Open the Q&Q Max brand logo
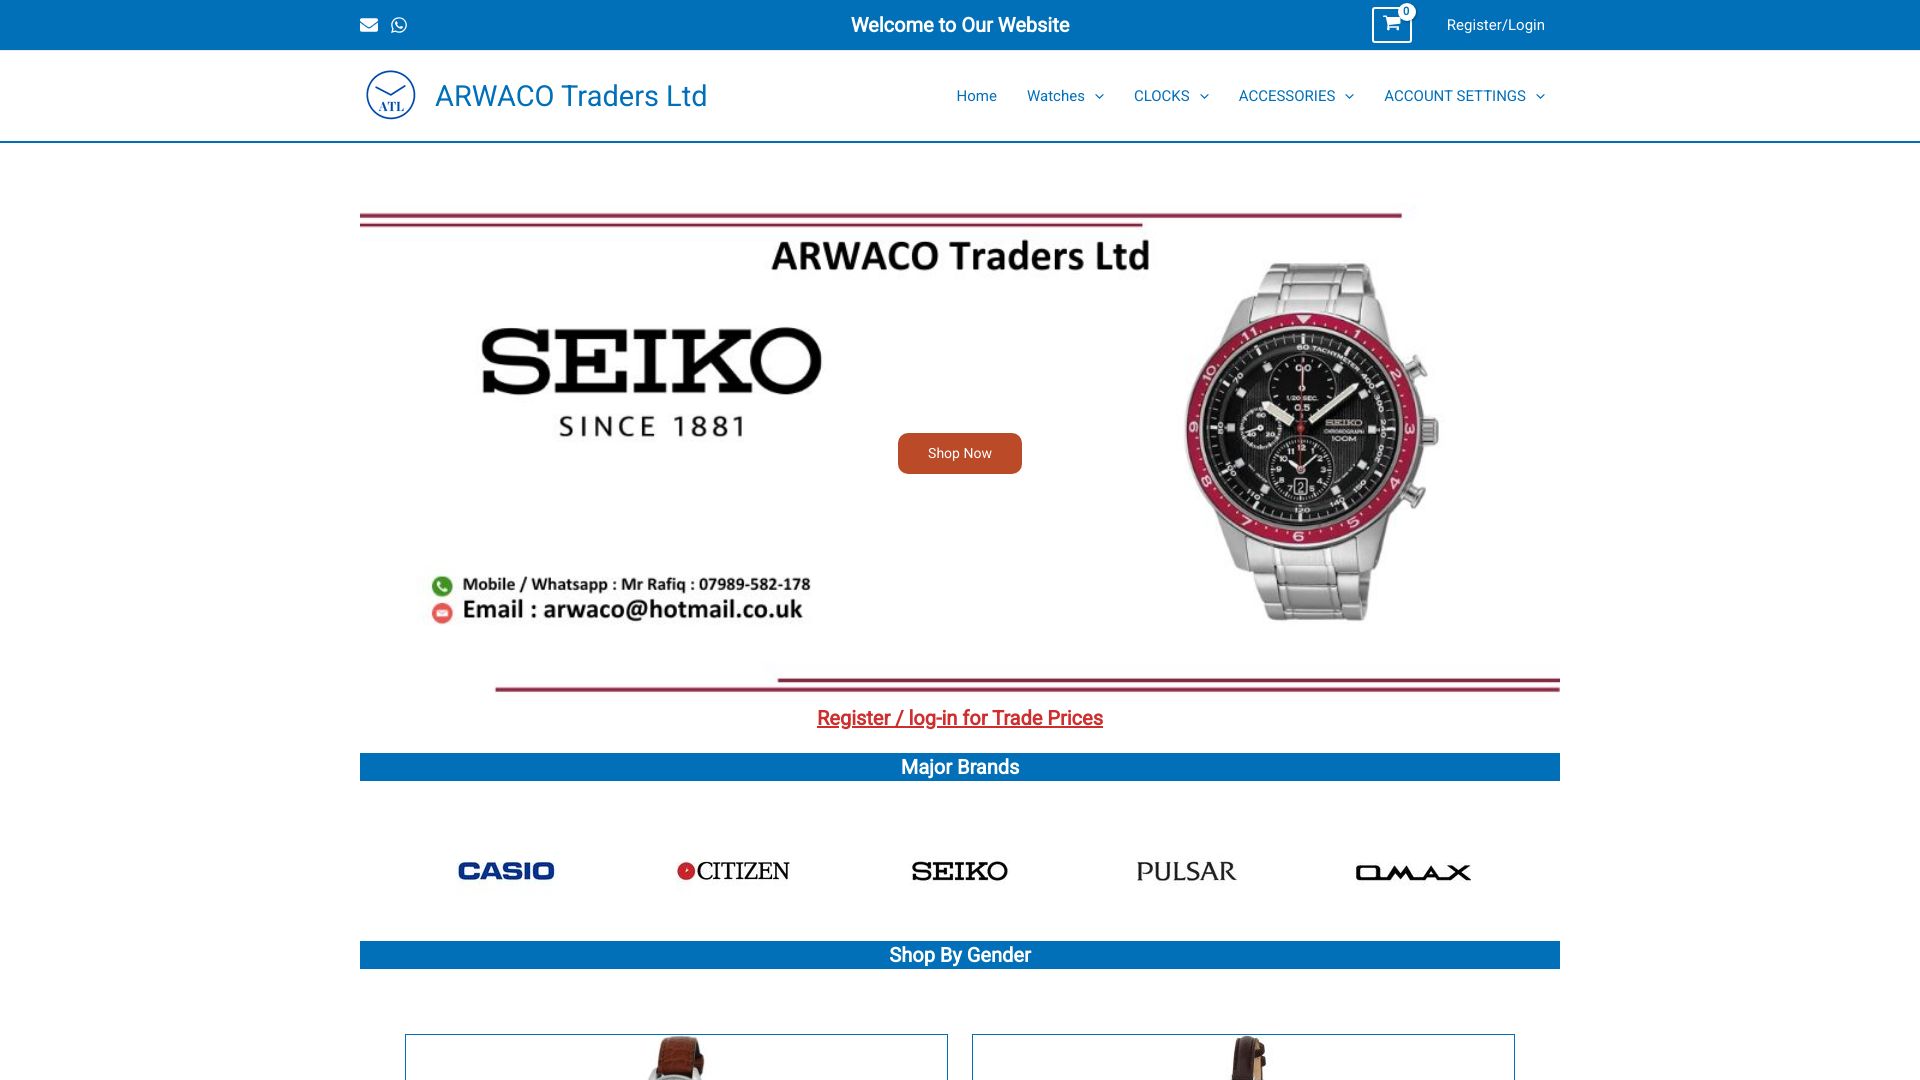1920x1080 pixels. pyautogui.click(x=1413, y=873)
